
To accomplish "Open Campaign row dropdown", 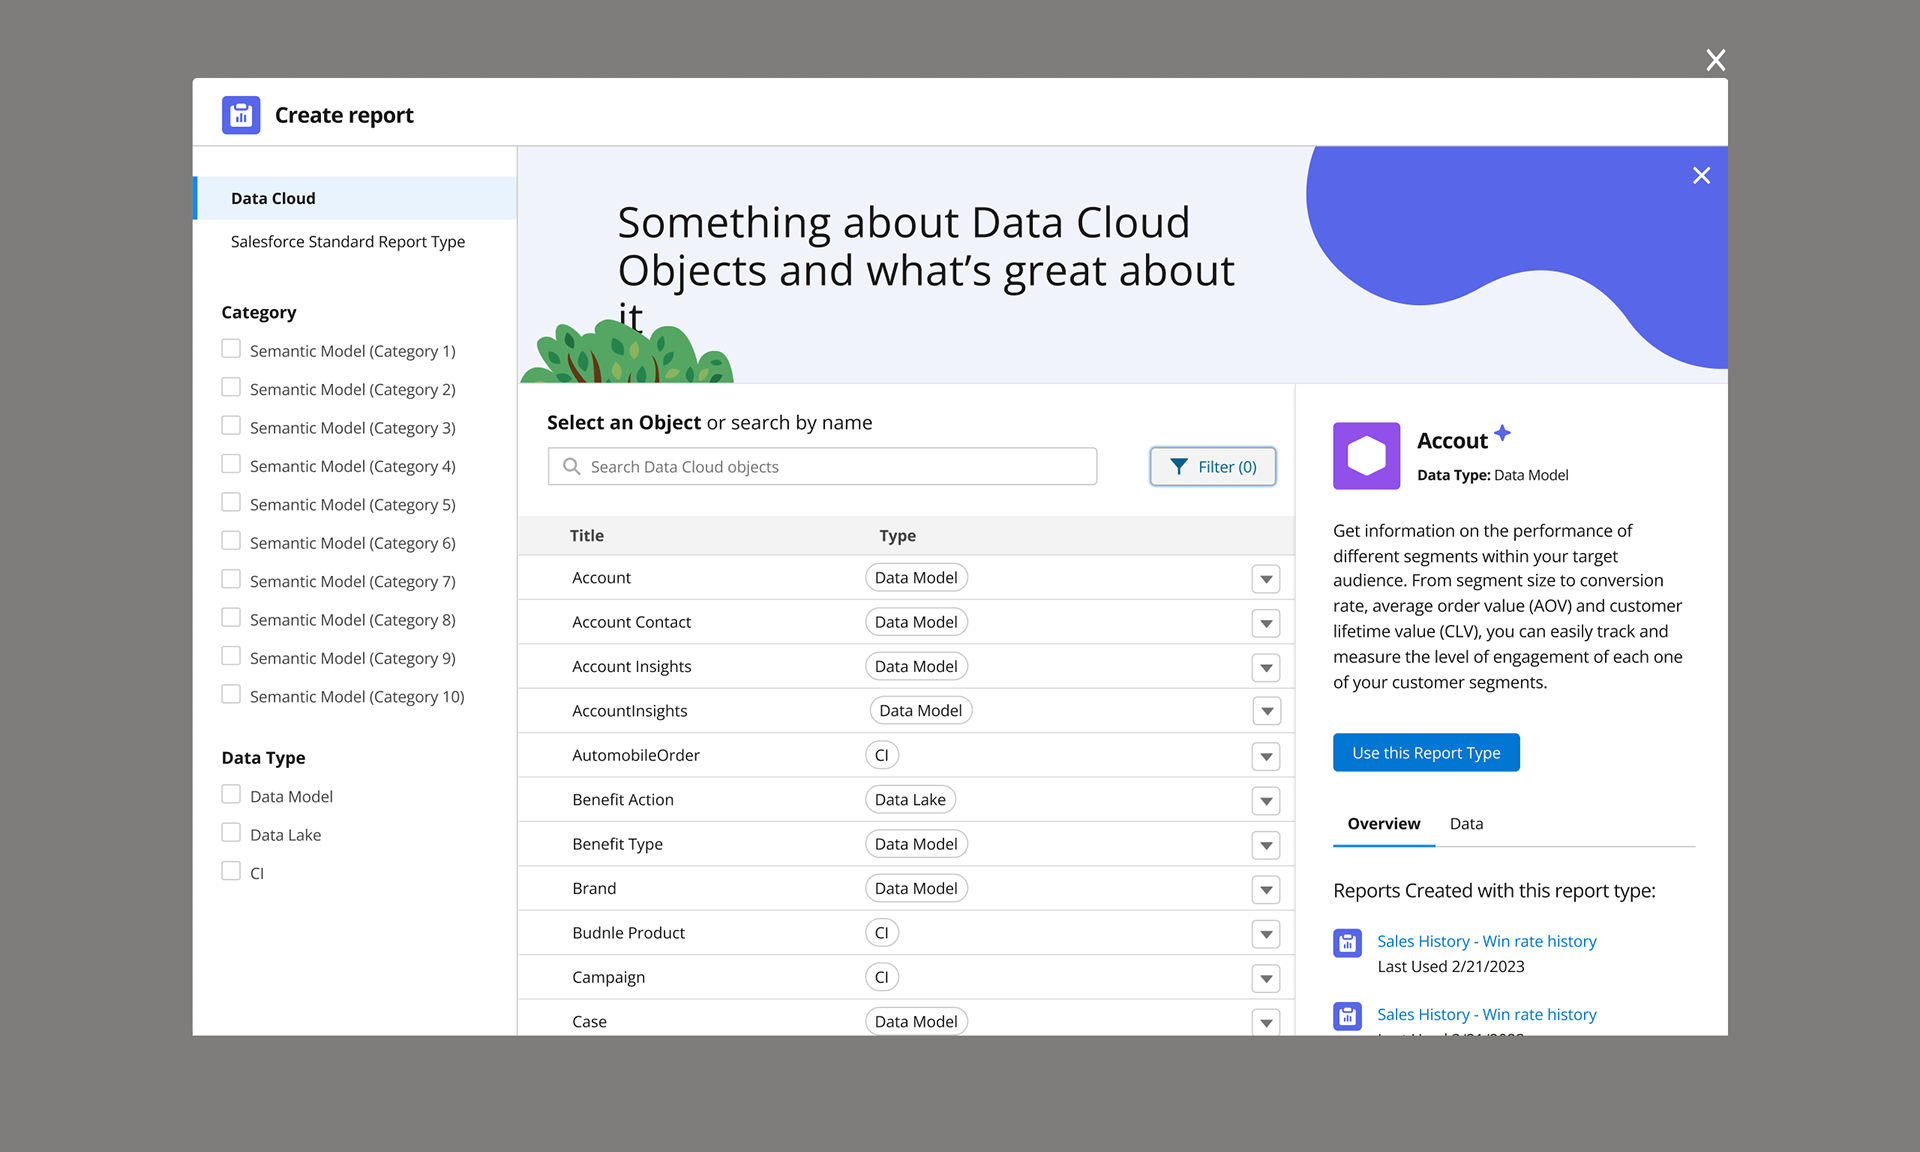I will click(1266, 978).
